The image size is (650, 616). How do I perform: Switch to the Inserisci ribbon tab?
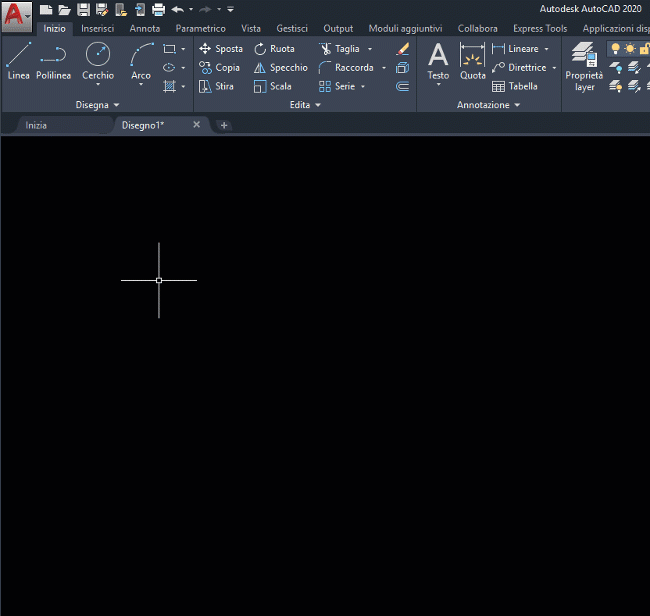pyautogui.click(x=97, y=29)
